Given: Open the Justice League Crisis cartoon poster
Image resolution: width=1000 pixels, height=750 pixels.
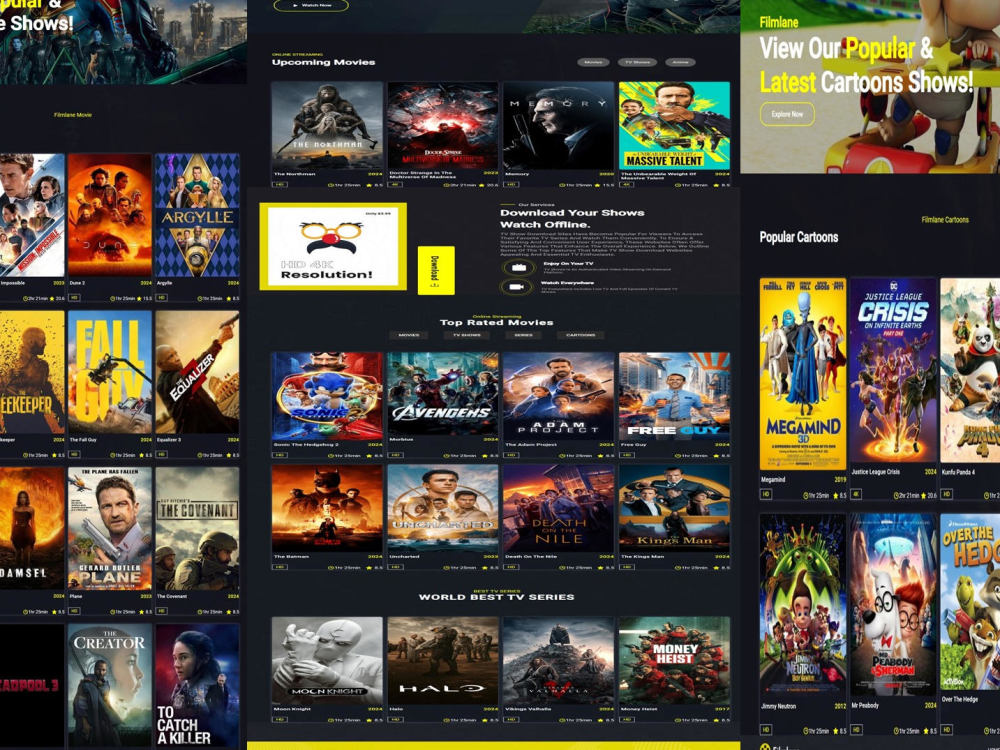Looking at the screenshot, I should (x=893, y=370).
